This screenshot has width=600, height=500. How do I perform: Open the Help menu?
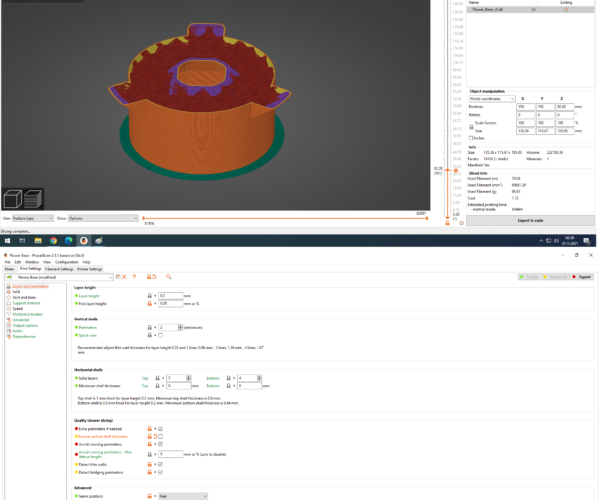click(x=86, y=262)
